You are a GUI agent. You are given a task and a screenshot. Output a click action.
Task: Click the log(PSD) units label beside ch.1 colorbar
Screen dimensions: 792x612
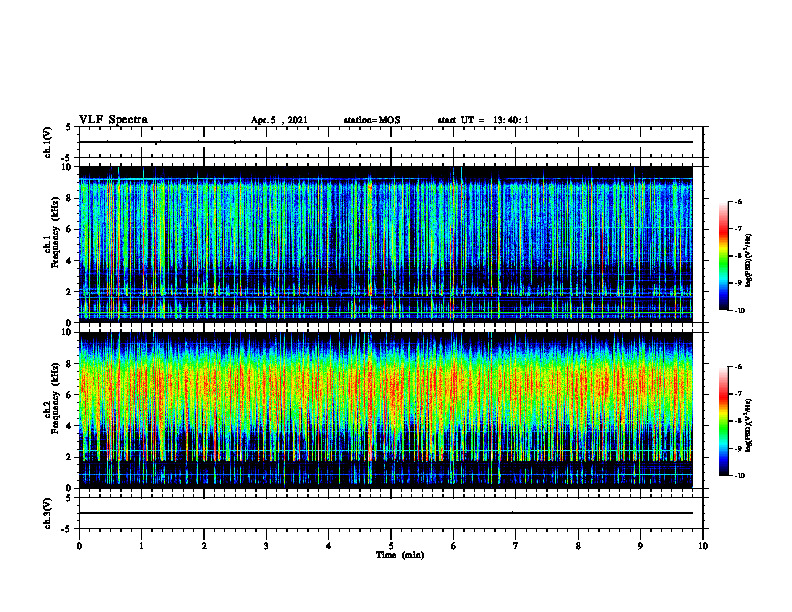[x=749, y=261]
